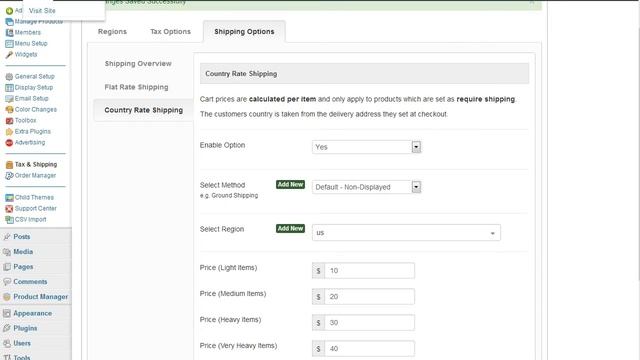Open the Toolbox link
Screen dimensions: 640x360
tap(25, 121)
